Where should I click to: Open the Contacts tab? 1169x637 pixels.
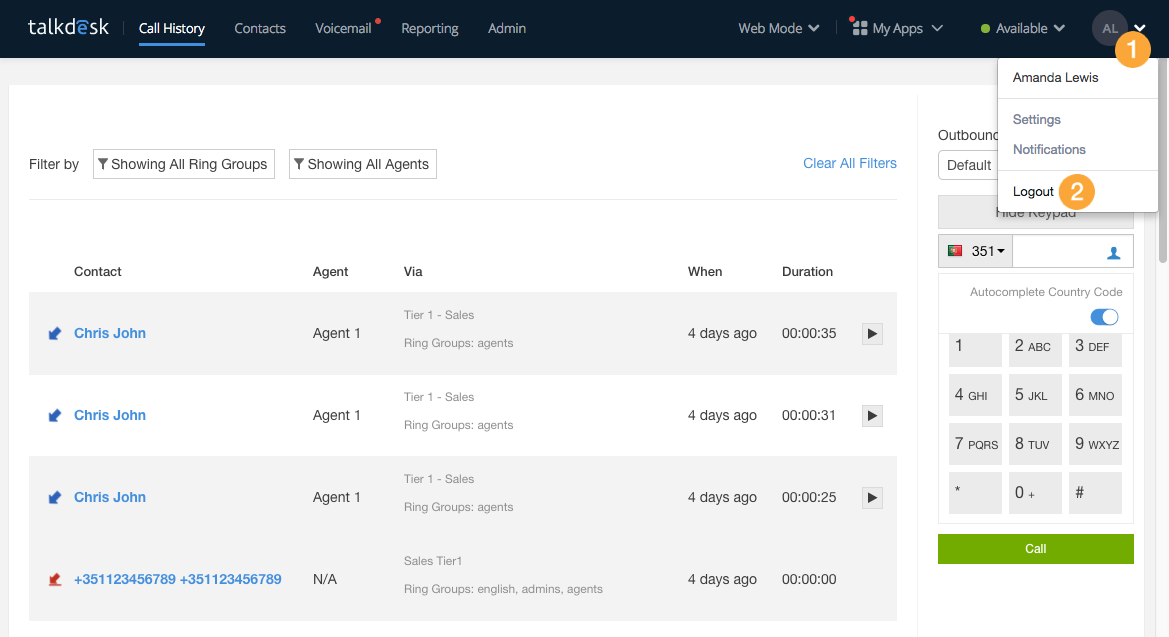259,28
